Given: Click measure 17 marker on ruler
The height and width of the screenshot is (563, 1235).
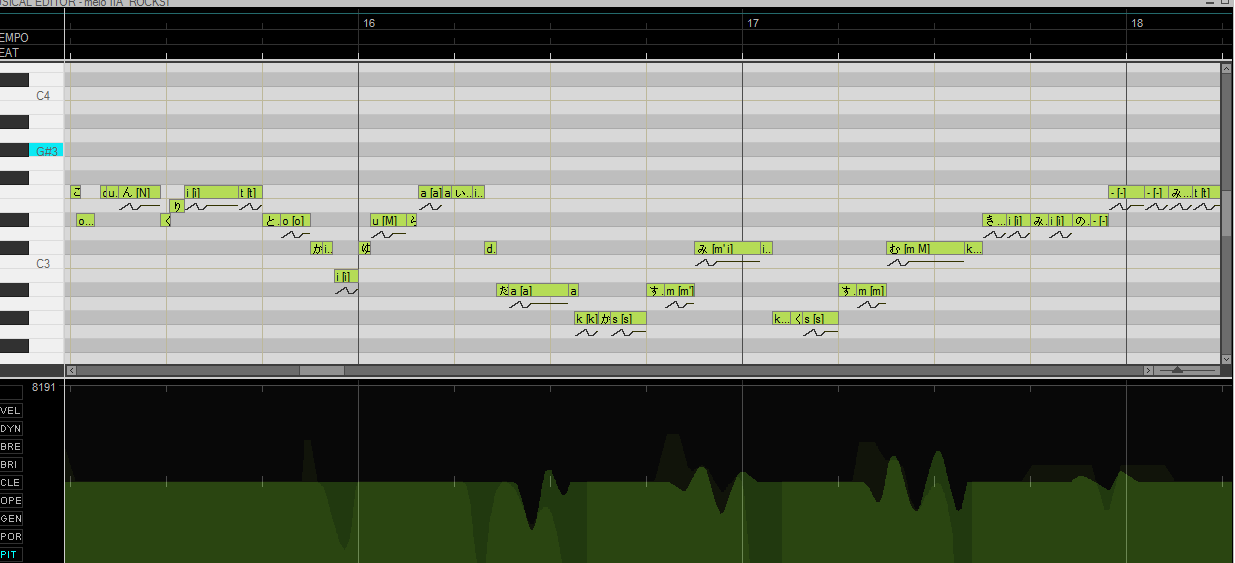Looking at the screenshot, I should coord(753,22).
